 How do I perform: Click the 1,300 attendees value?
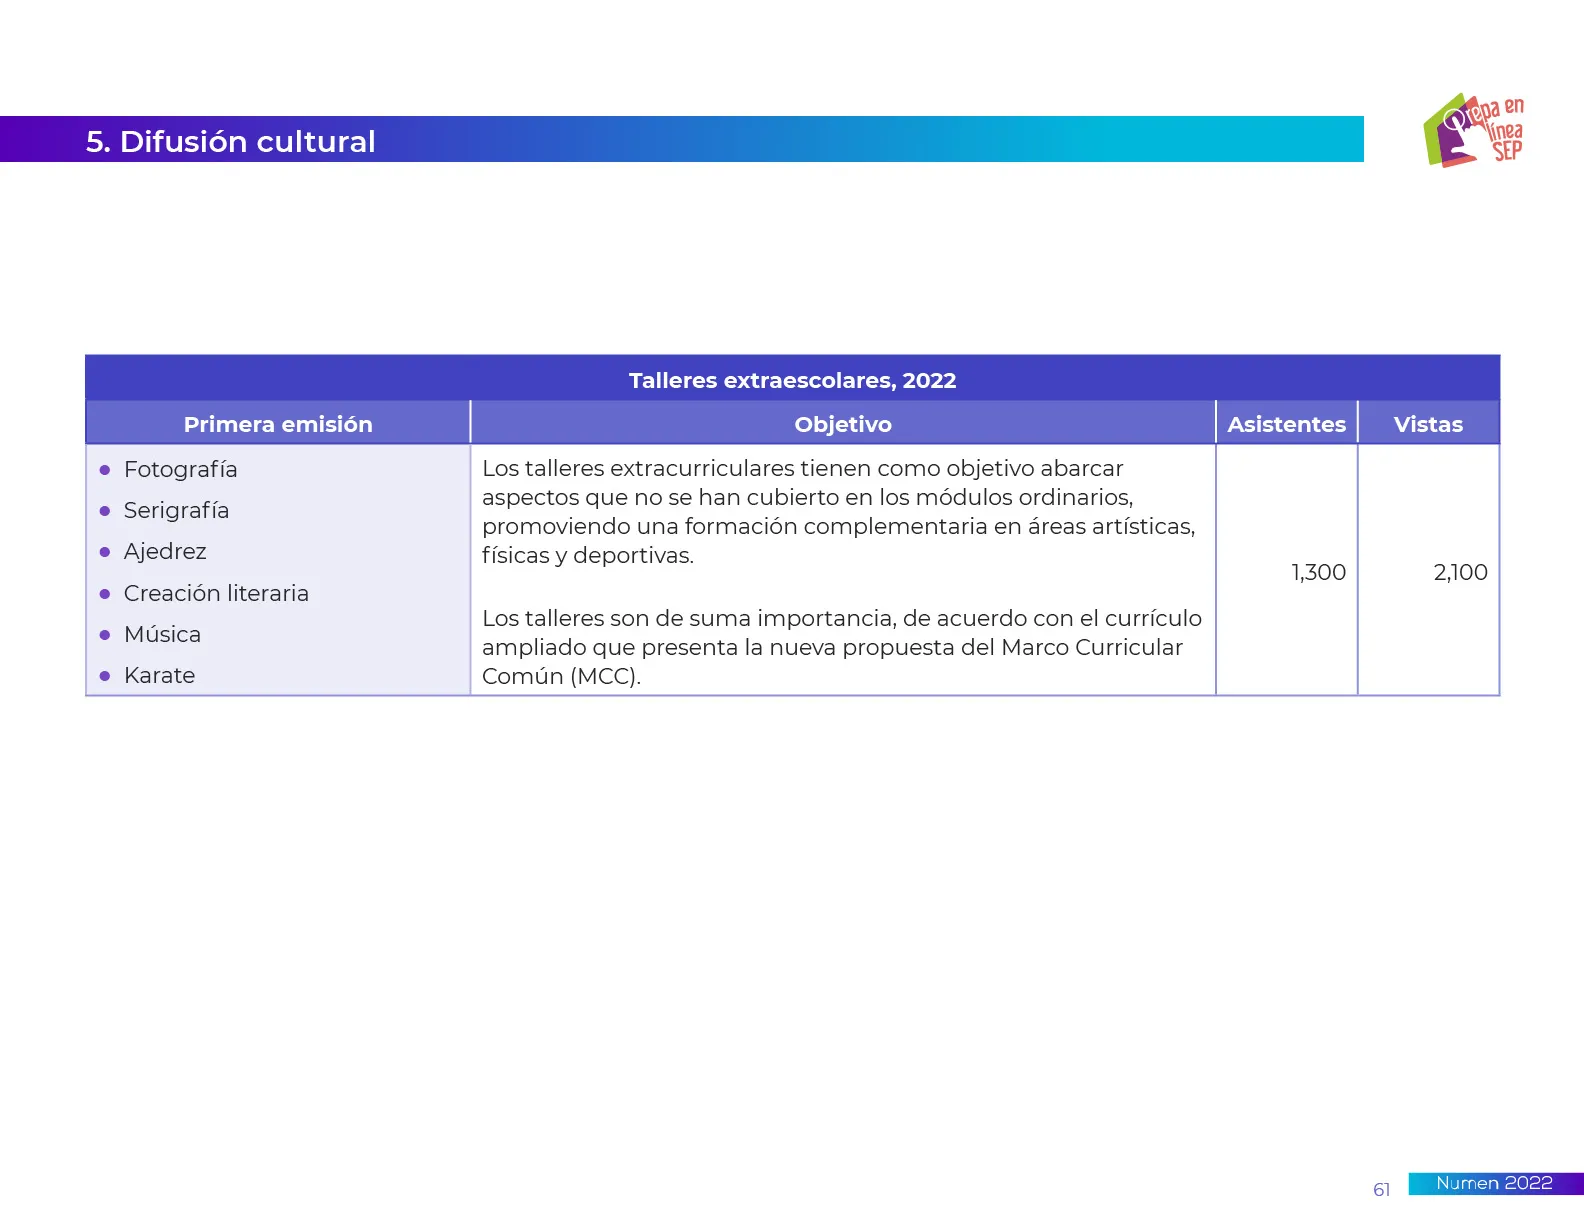[1318, 572]
